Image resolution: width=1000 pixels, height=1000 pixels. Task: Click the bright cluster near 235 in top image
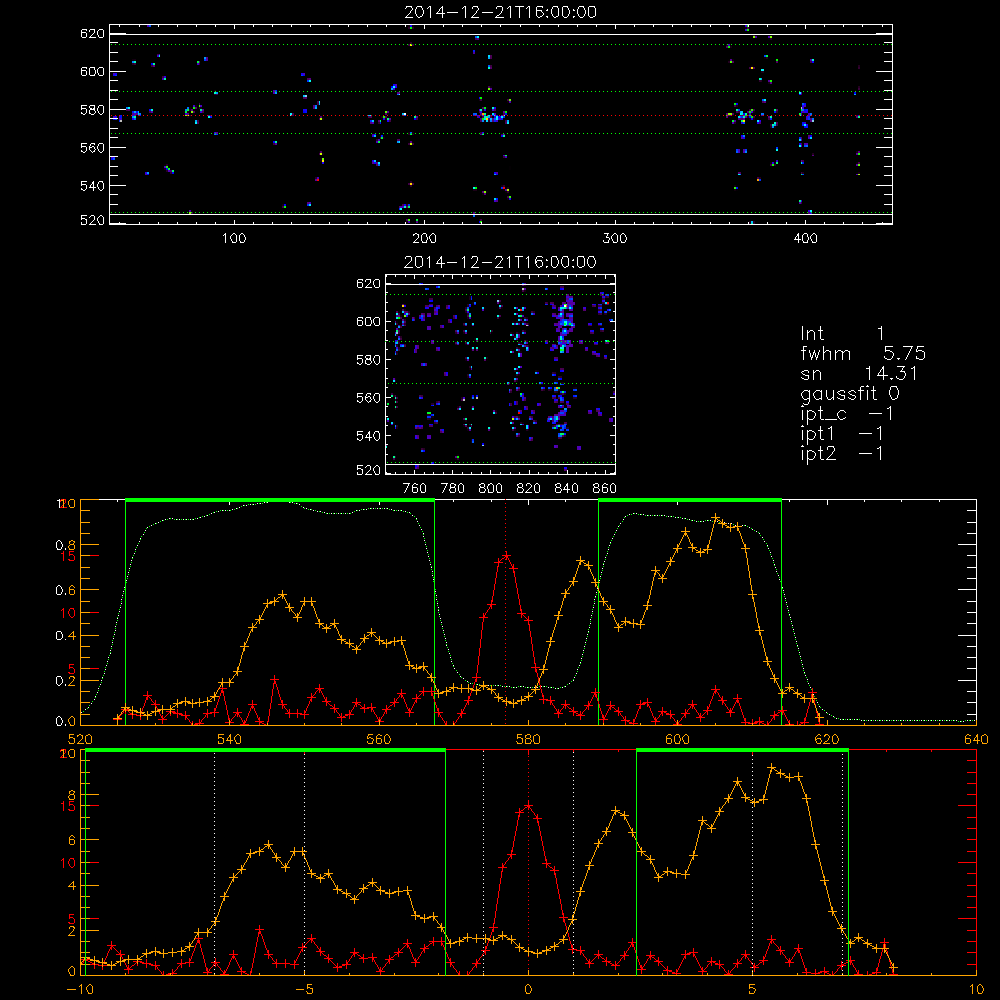490,116
